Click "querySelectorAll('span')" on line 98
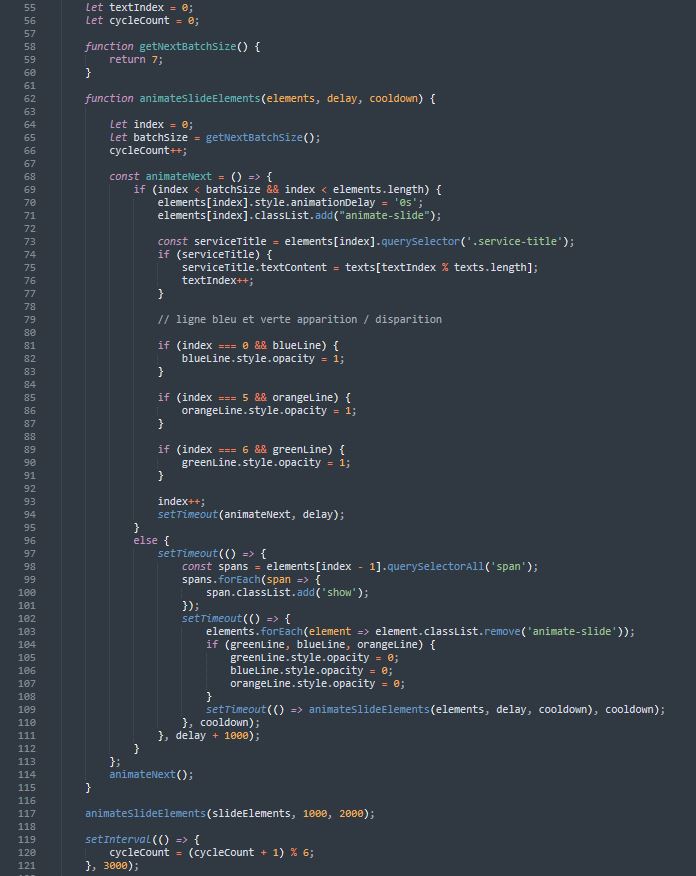The image size is (696, 876). 460,566
